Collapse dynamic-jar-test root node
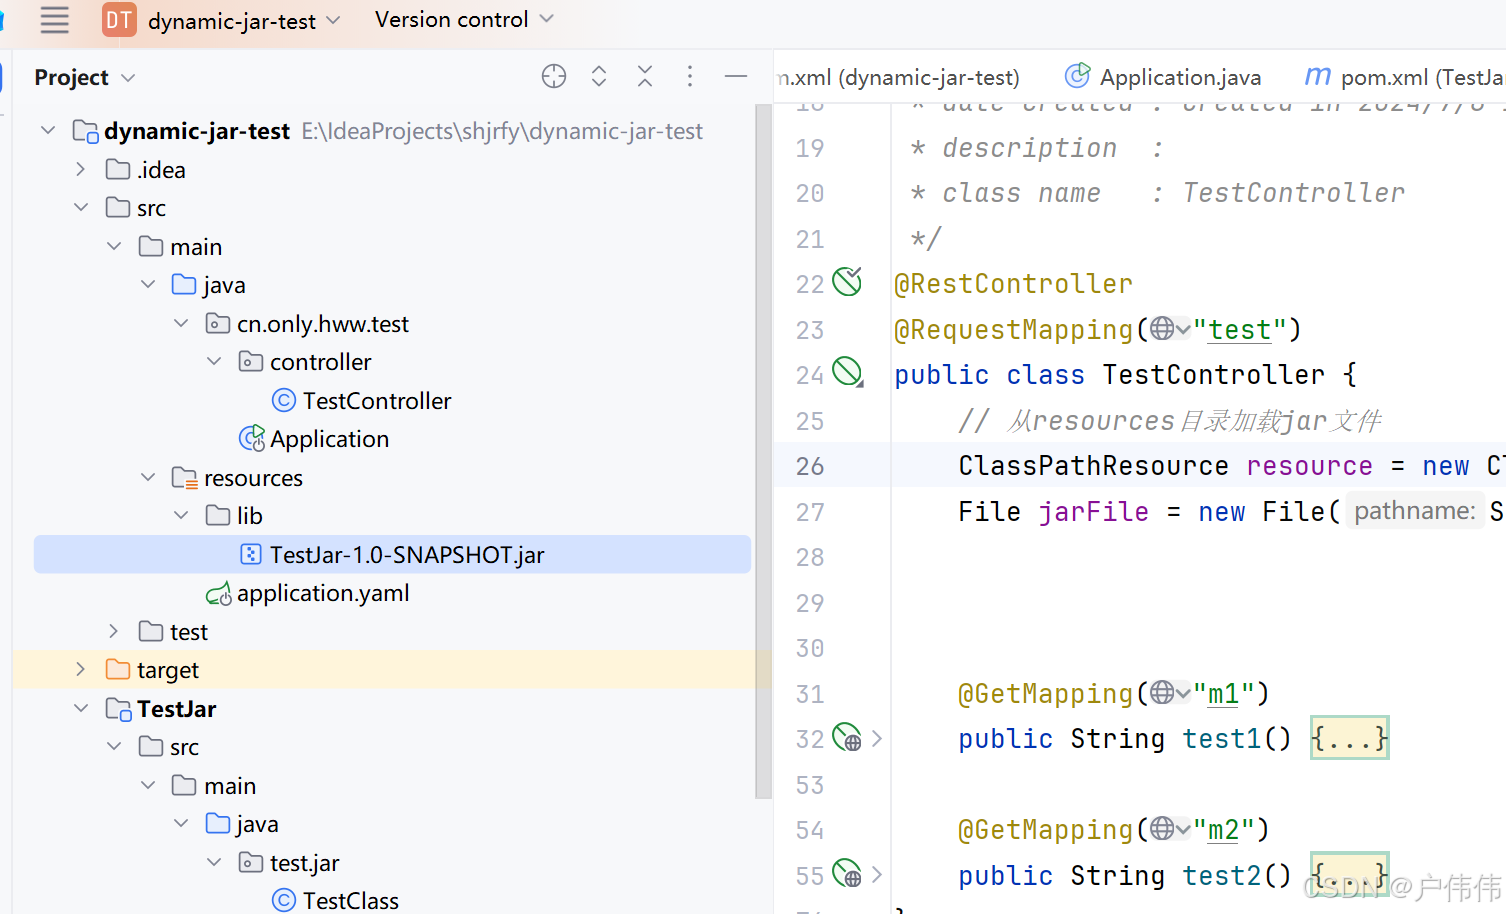 tap(48, 131)
